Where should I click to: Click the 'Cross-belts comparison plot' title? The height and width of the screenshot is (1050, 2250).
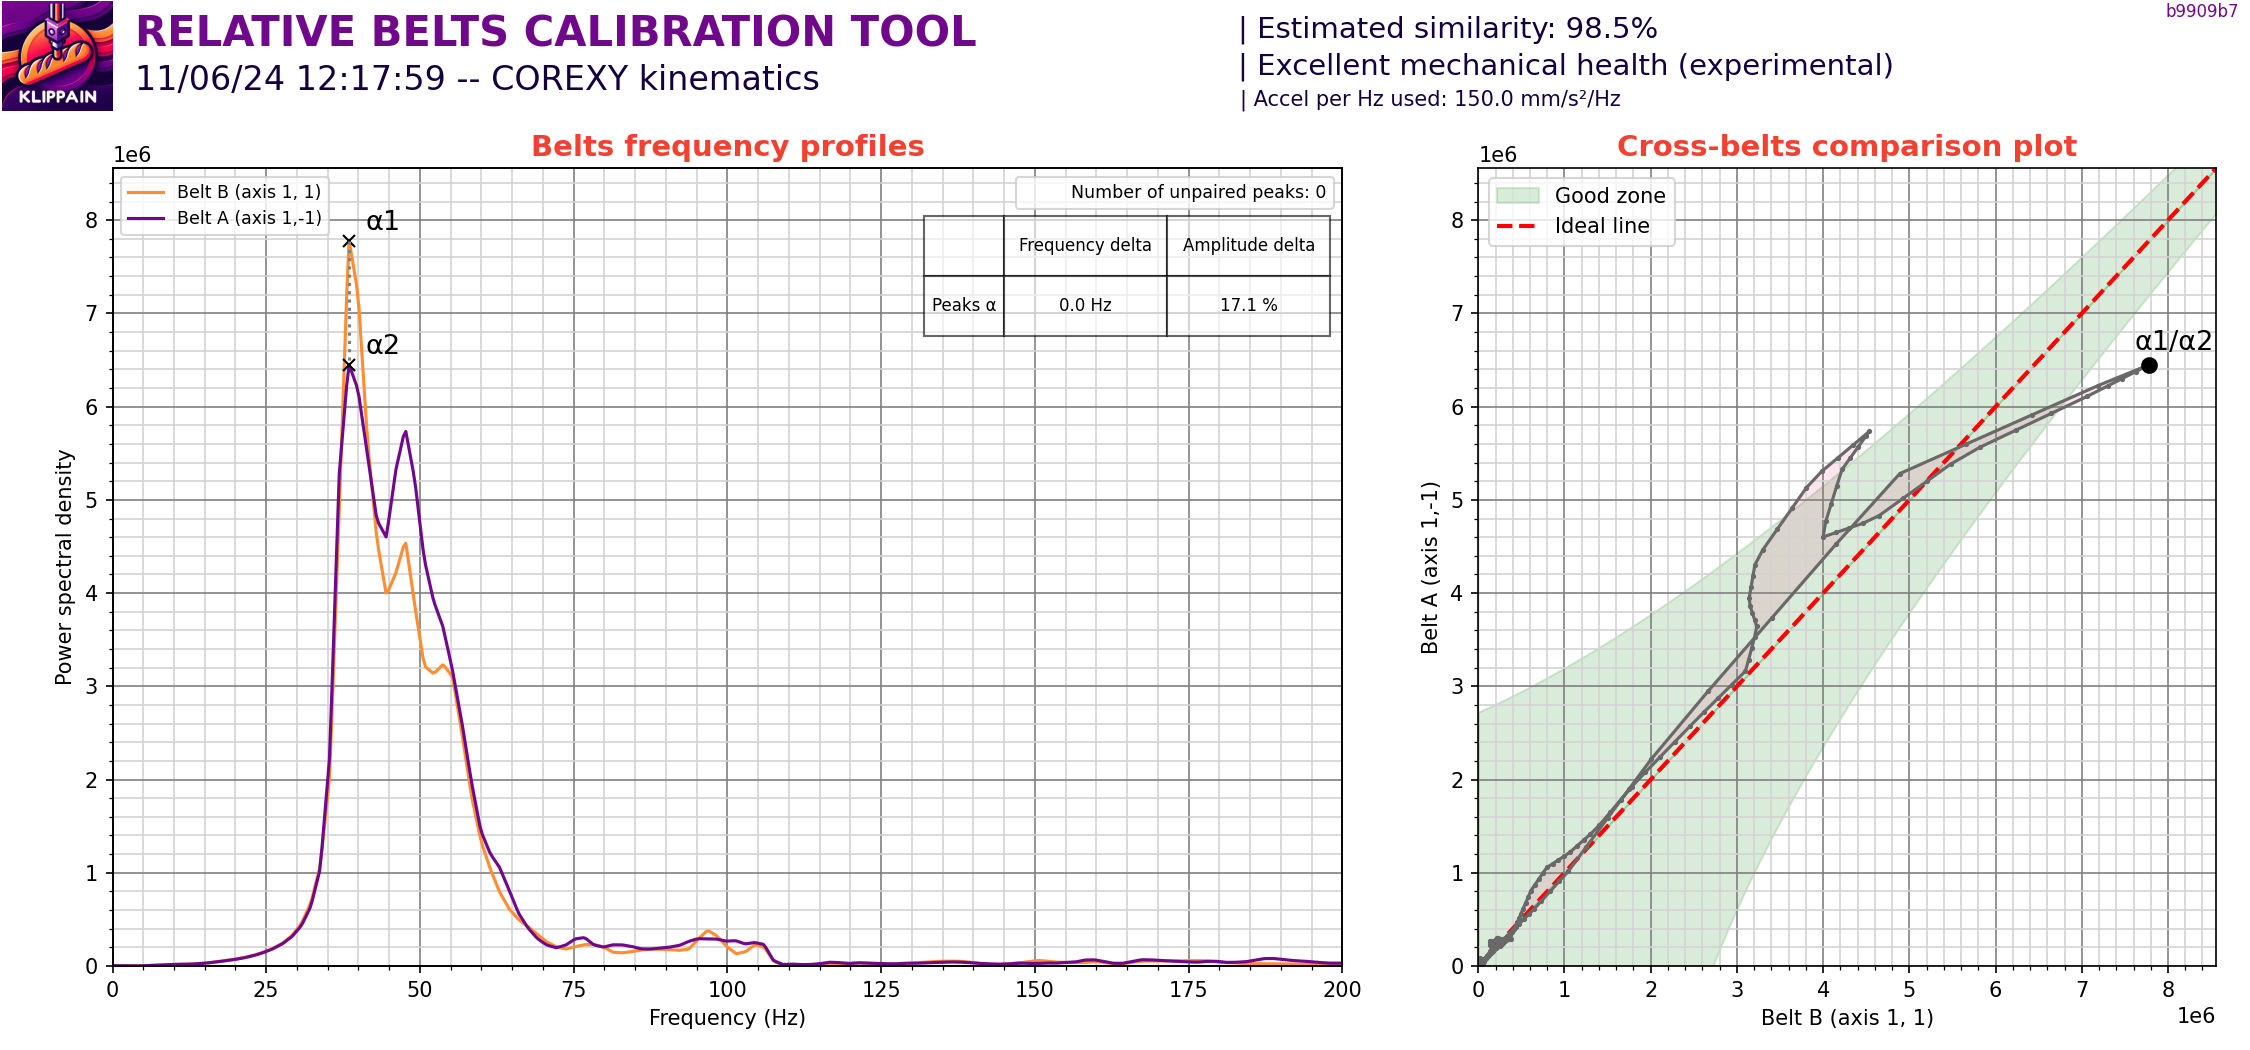[x=1846, y=146]
